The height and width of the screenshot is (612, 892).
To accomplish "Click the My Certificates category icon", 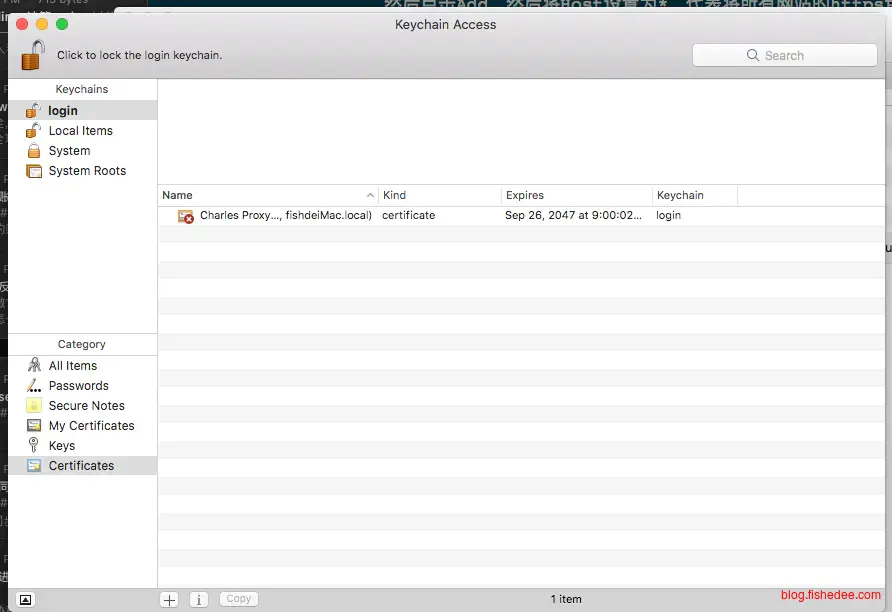I will click(x=34, y=426).
